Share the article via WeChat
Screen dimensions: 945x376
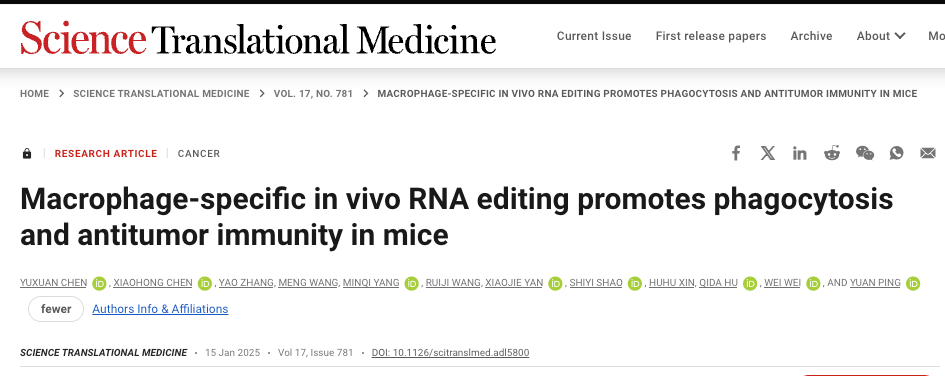(865, 153)
